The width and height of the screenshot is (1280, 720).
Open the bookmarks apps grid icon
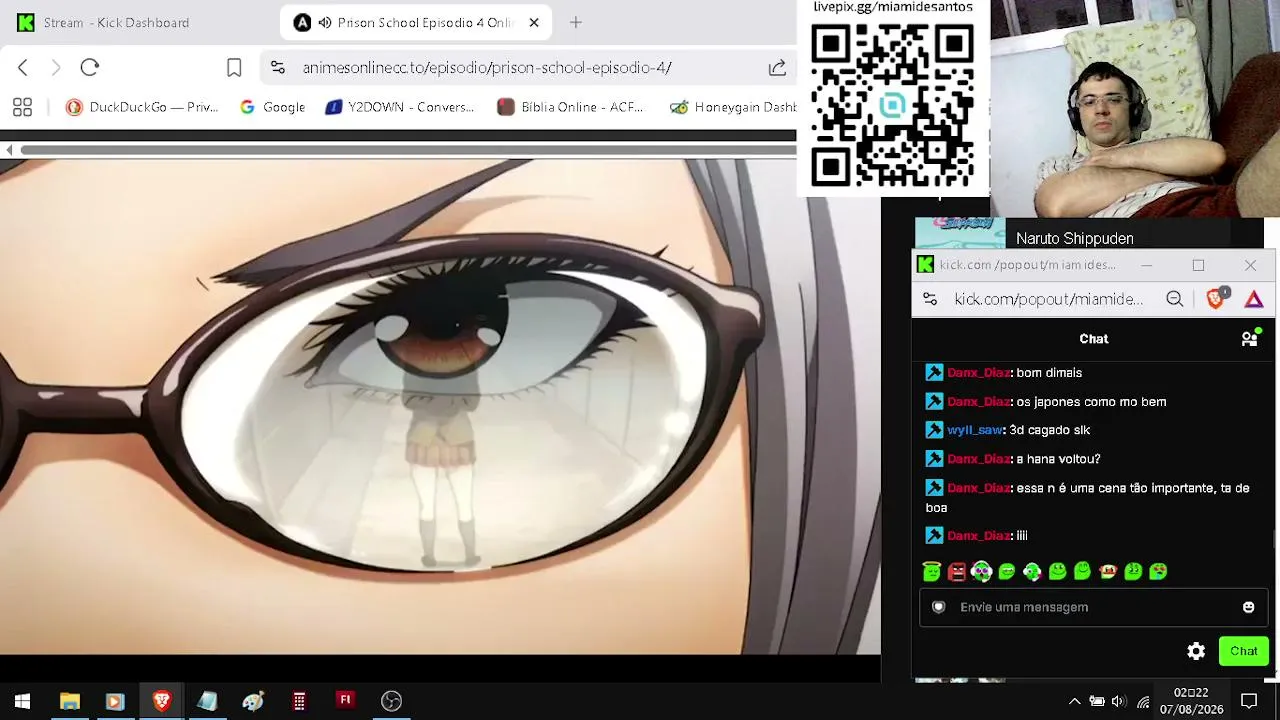pos(22,107)
